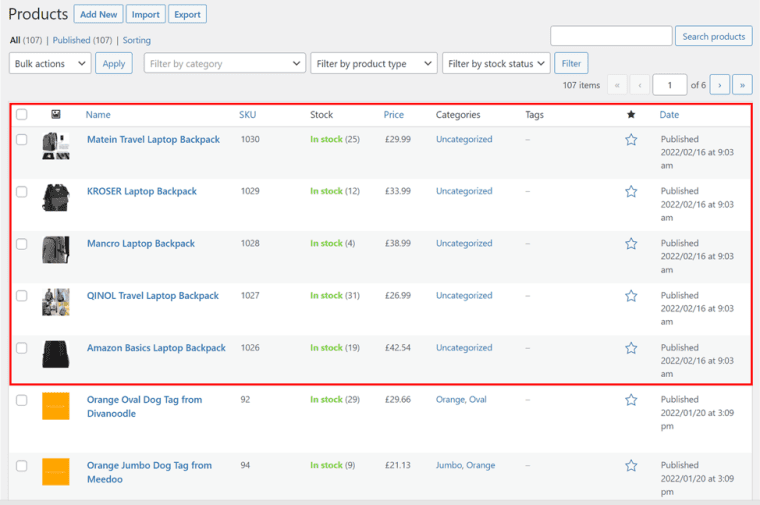Screen dimensions: 760x505
Task: Mark Mancro Laptop Backpack as featured
Action: click(x=631, y=243)
